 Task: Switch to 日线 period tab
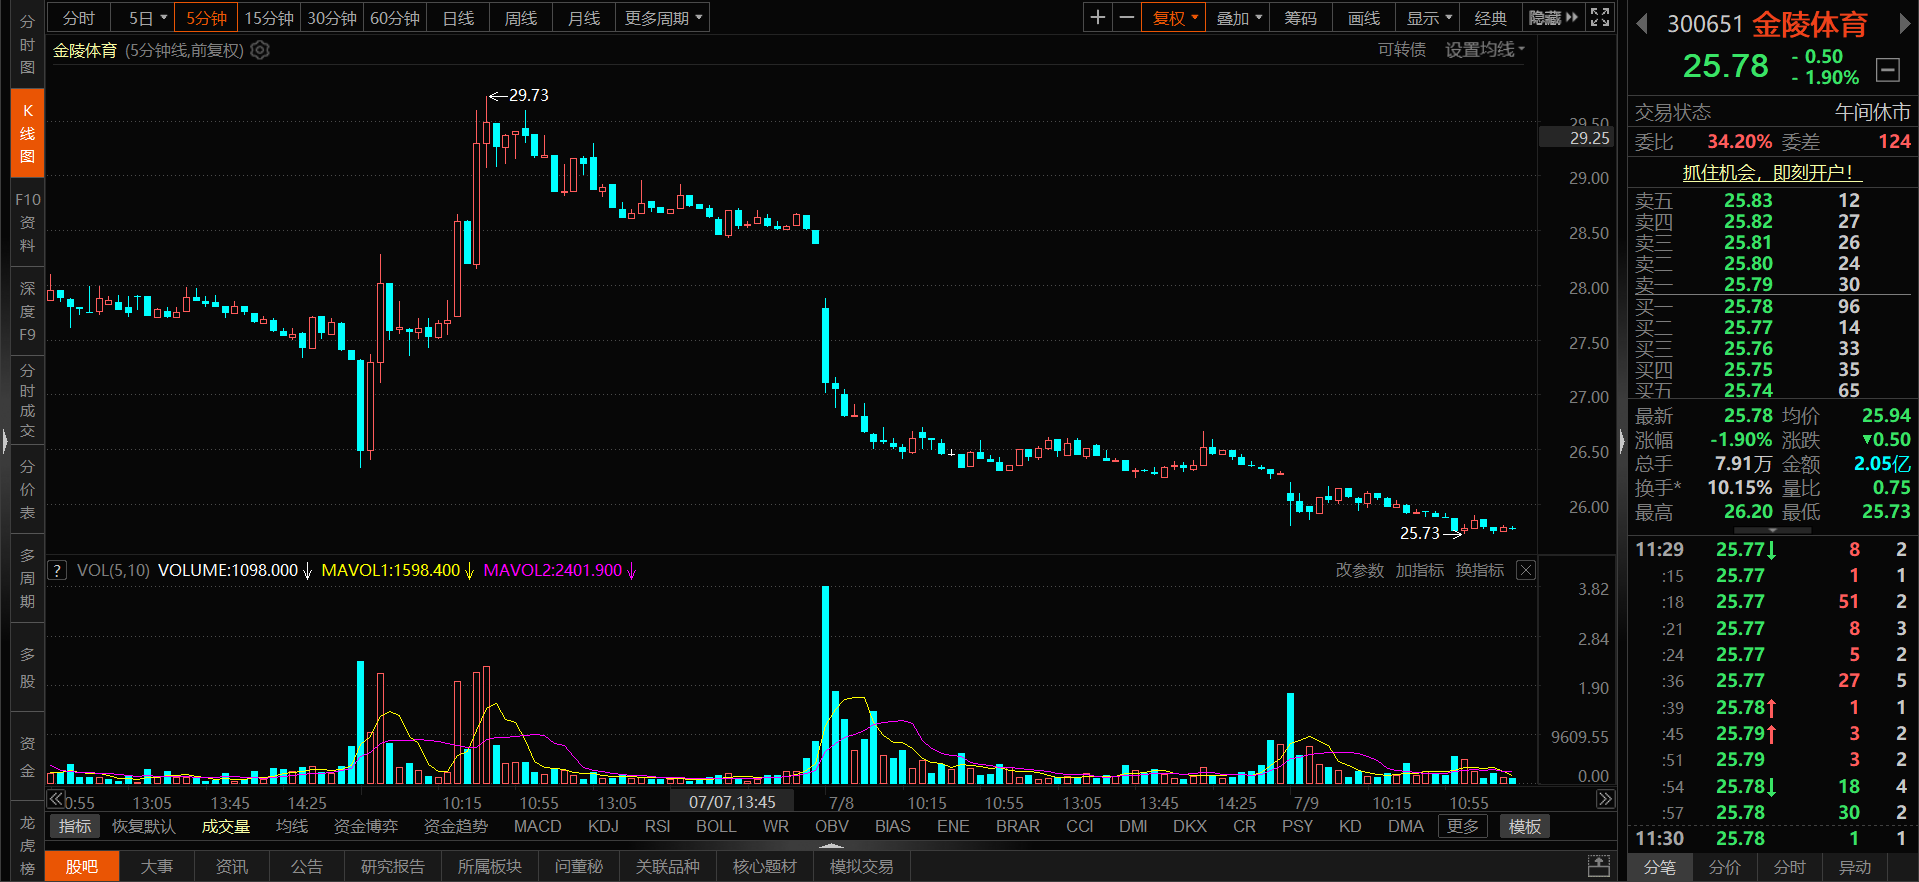458,18
